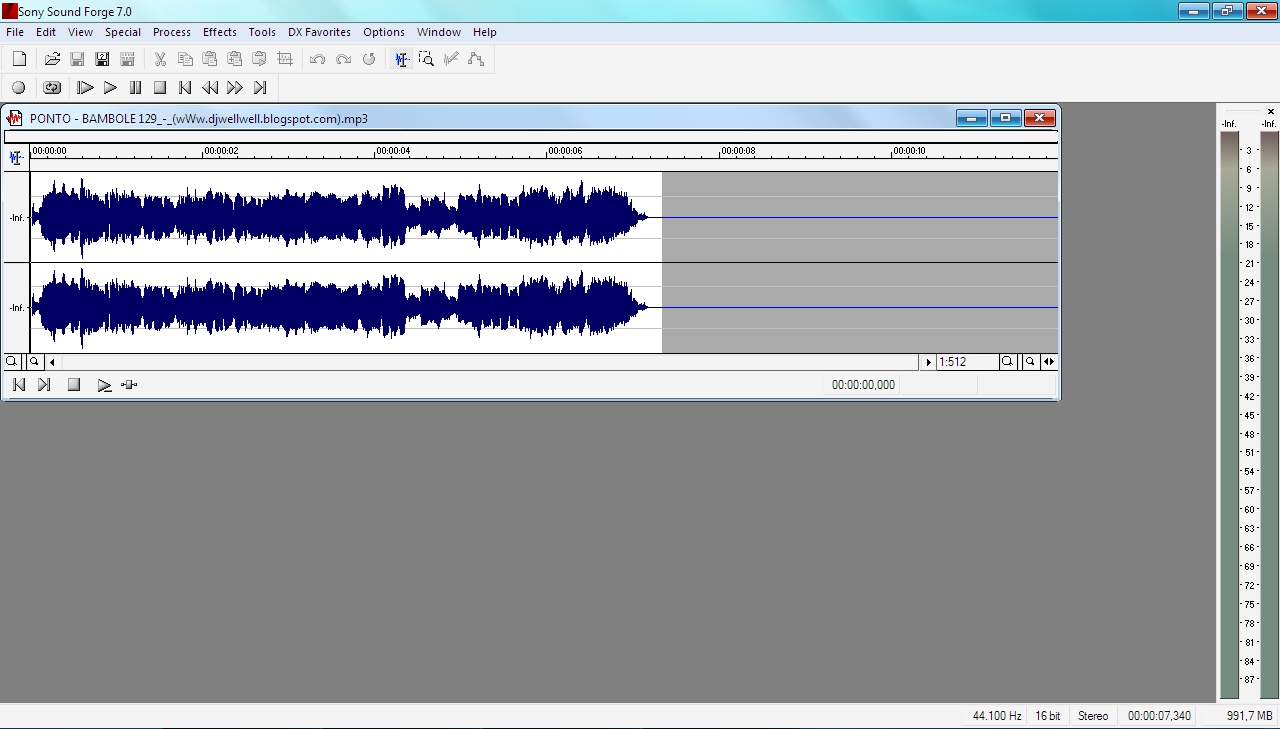Click the 00:00:04 mark on the time ruler
This screenshot has width=1280, height=729.
tap(393, 151)
